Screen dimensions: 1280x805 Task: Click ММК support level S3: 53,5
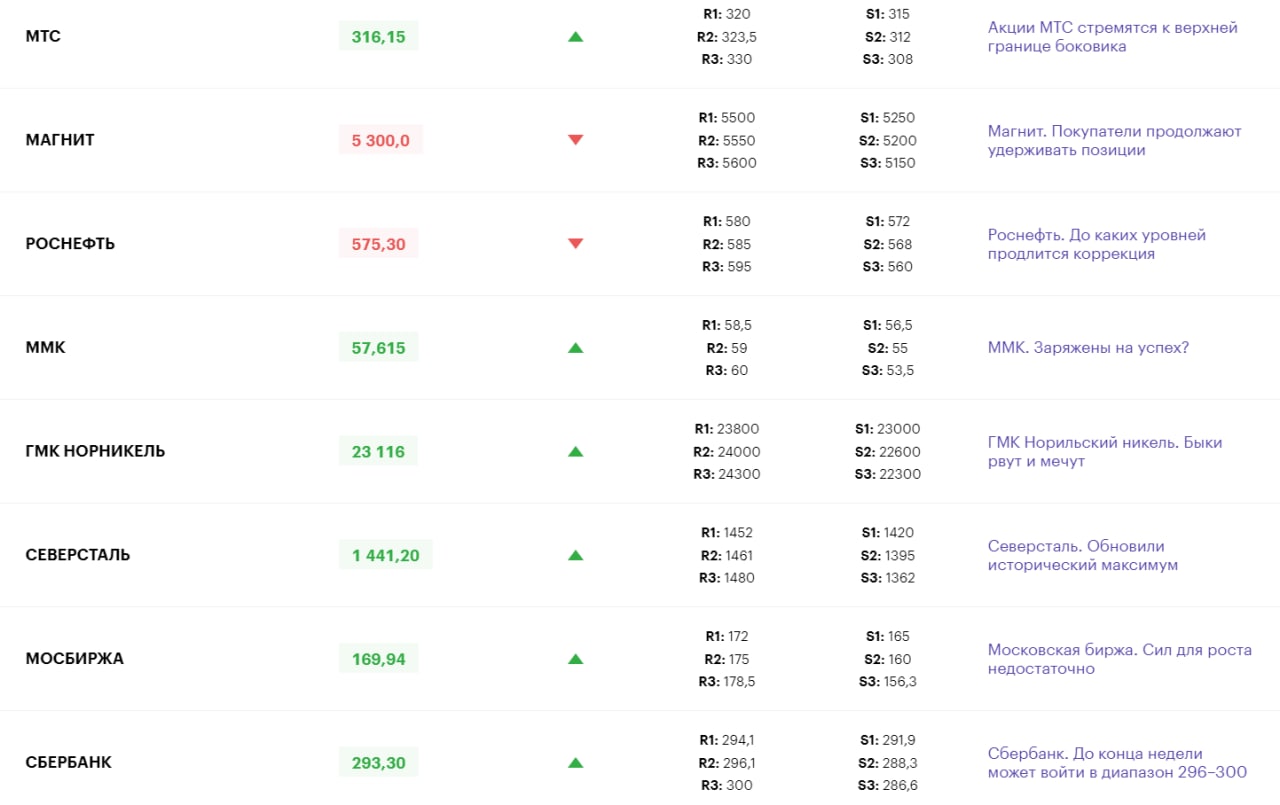coord(888,371)
